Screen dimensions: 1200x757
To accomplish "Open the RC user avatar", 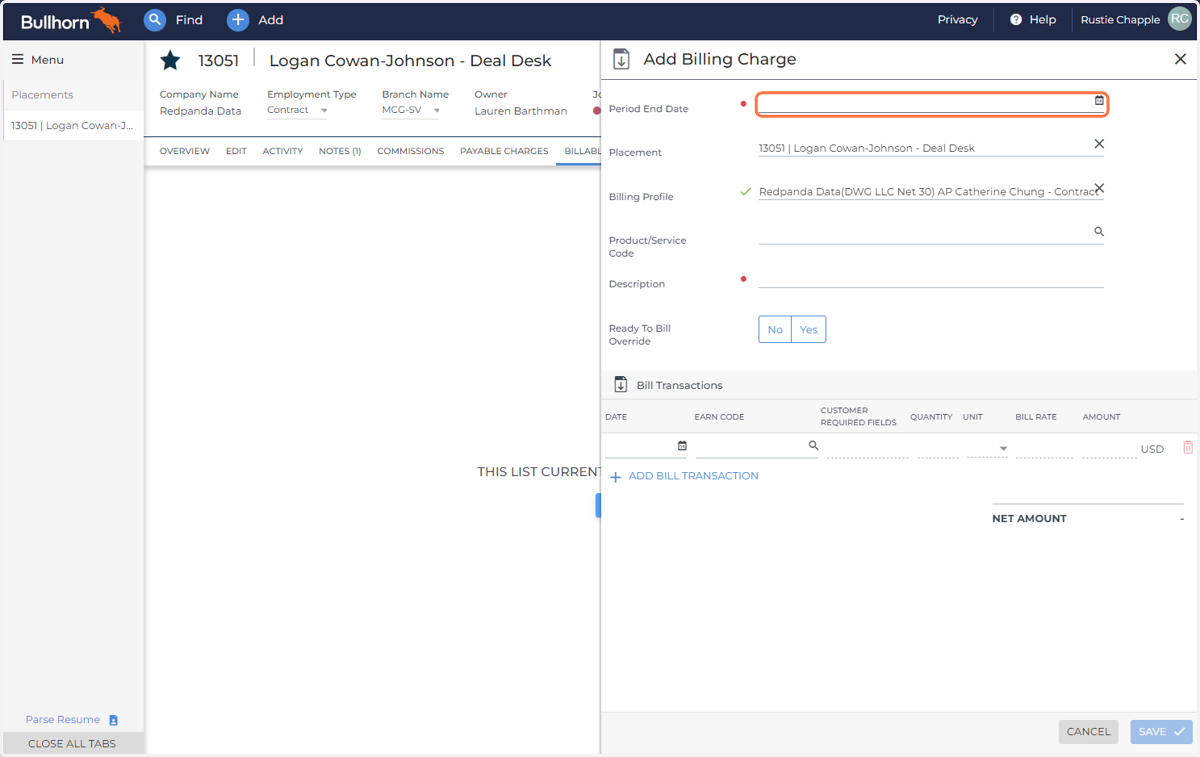I will coord(1179,19).
